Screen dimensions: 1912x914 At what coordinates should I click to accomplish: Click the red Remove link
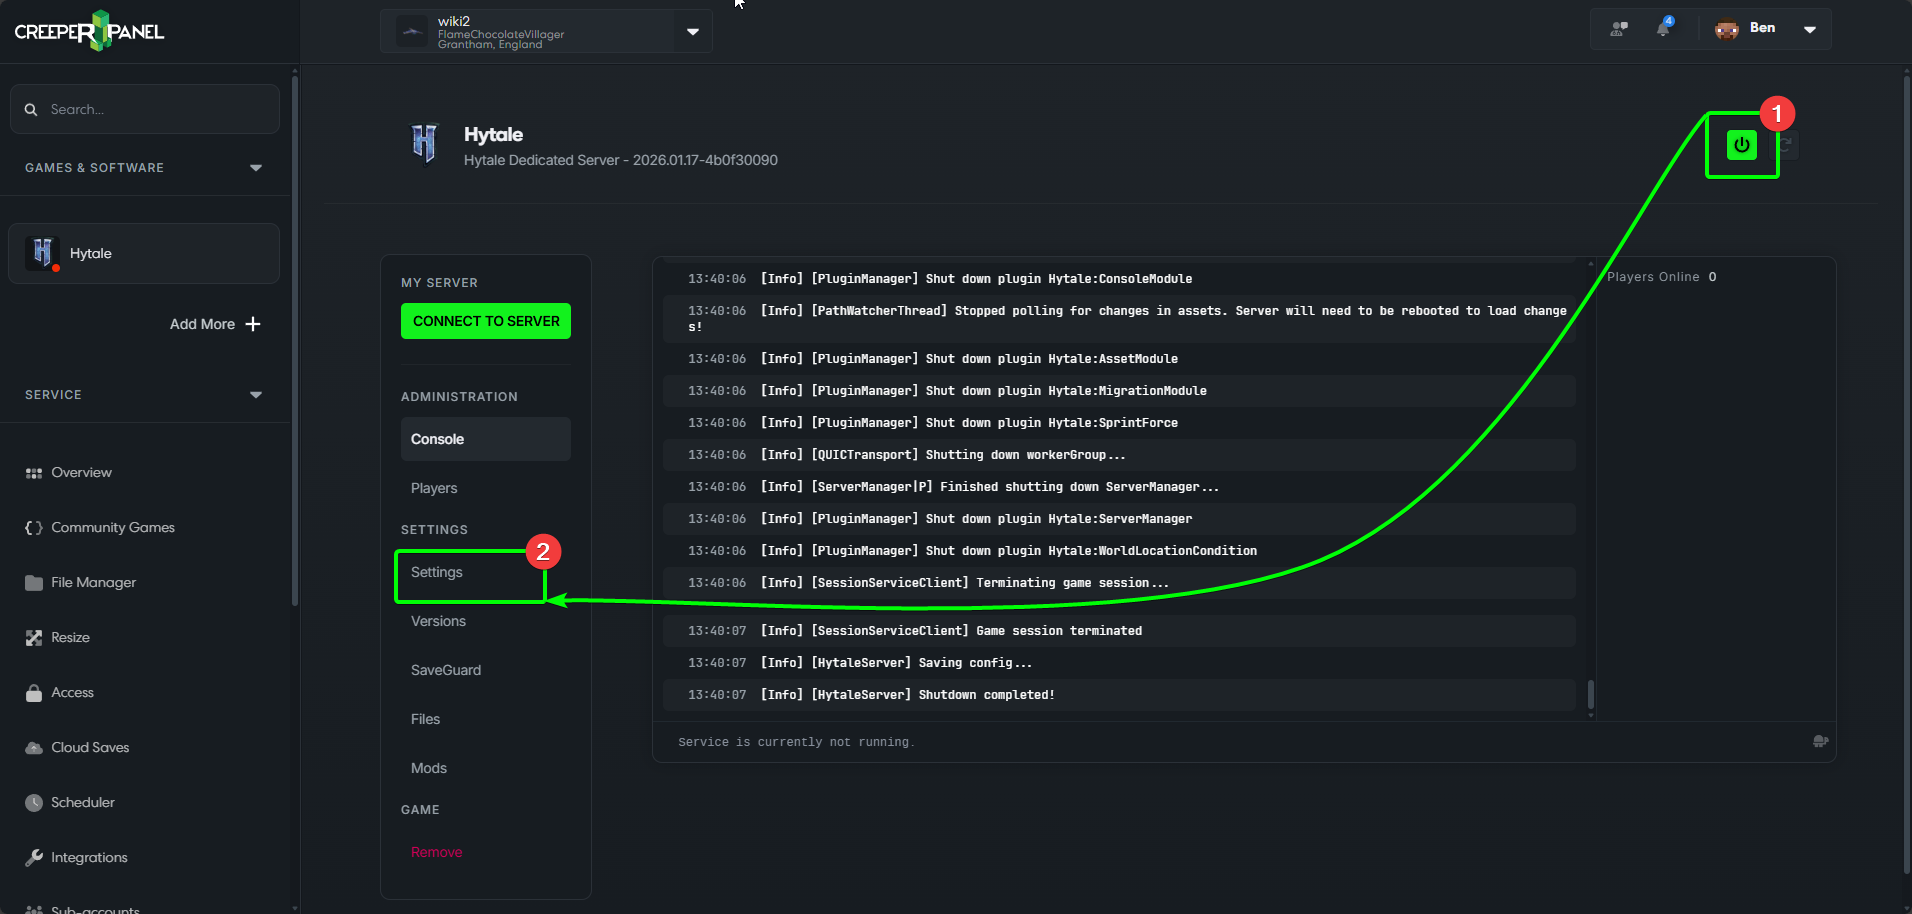pos(436,852)
